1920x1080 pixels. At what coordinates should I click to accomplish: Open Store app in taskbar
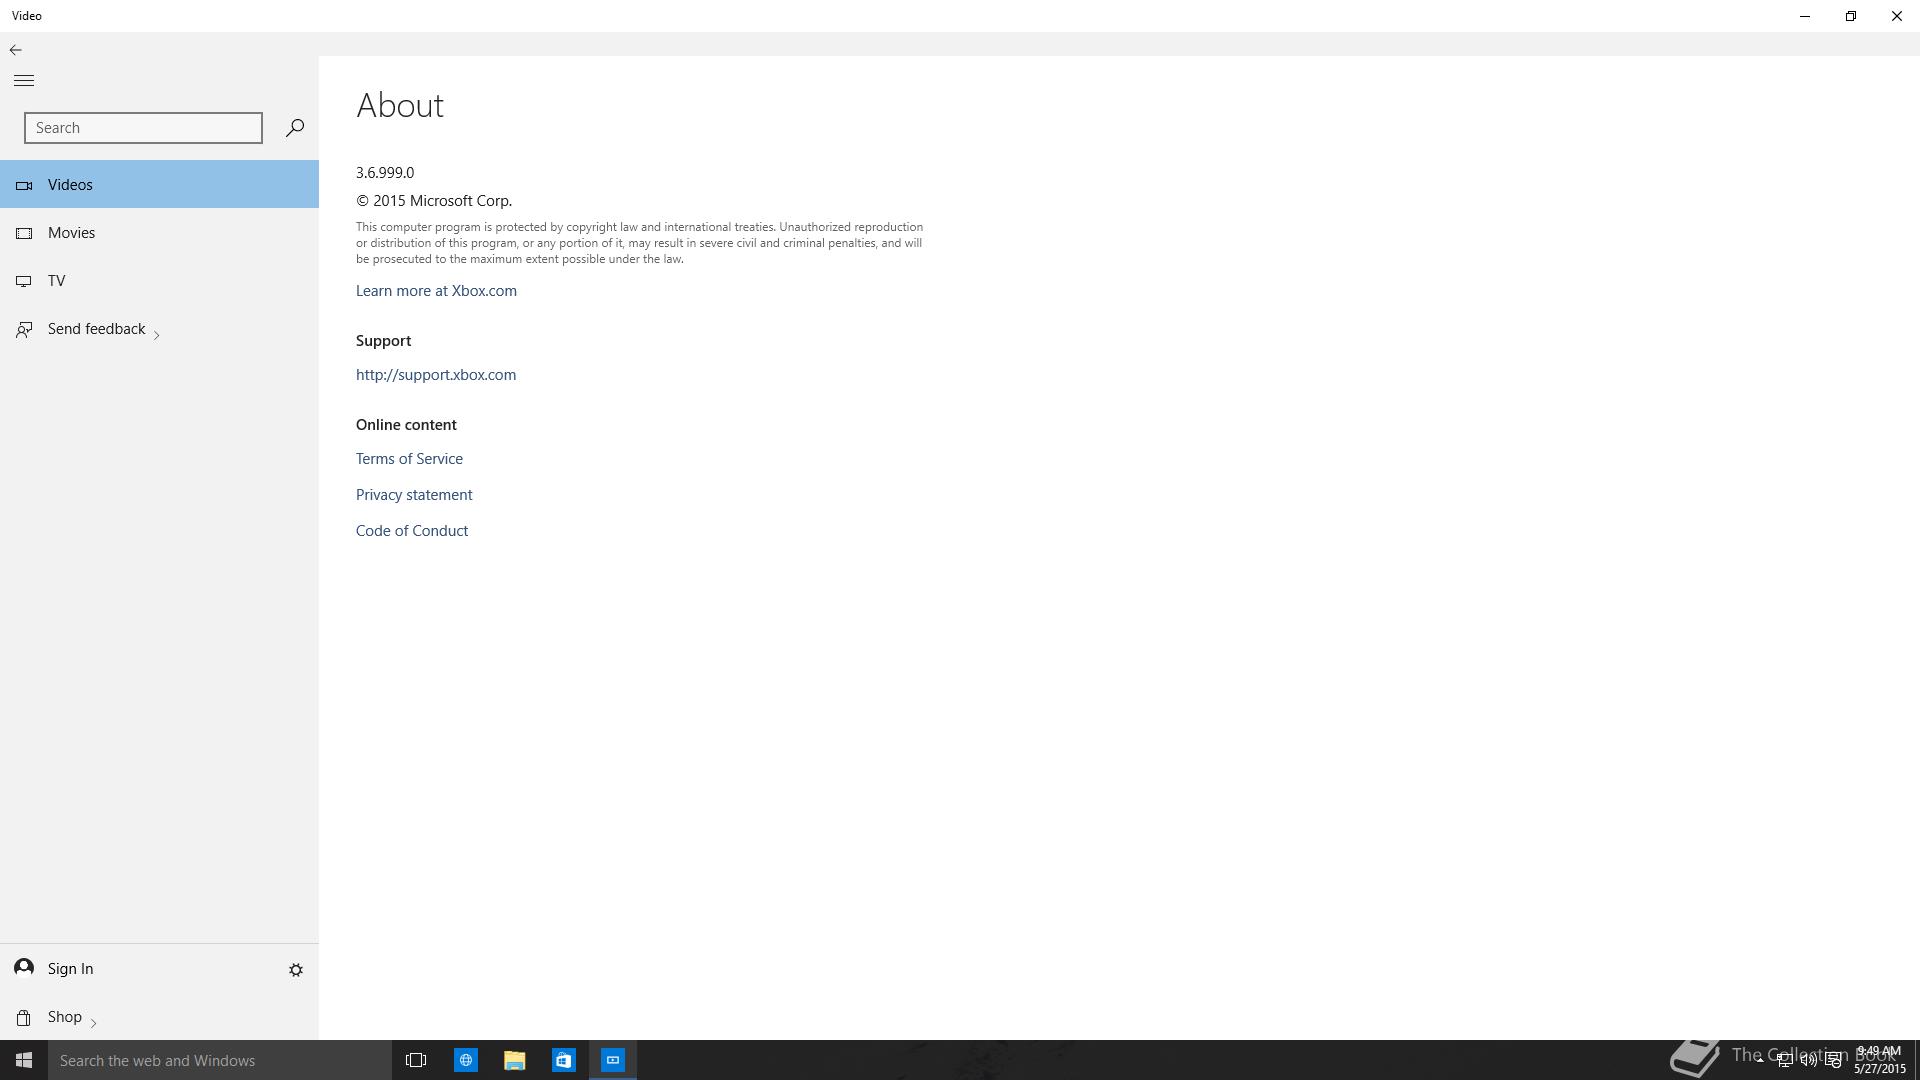point(563,1060)
